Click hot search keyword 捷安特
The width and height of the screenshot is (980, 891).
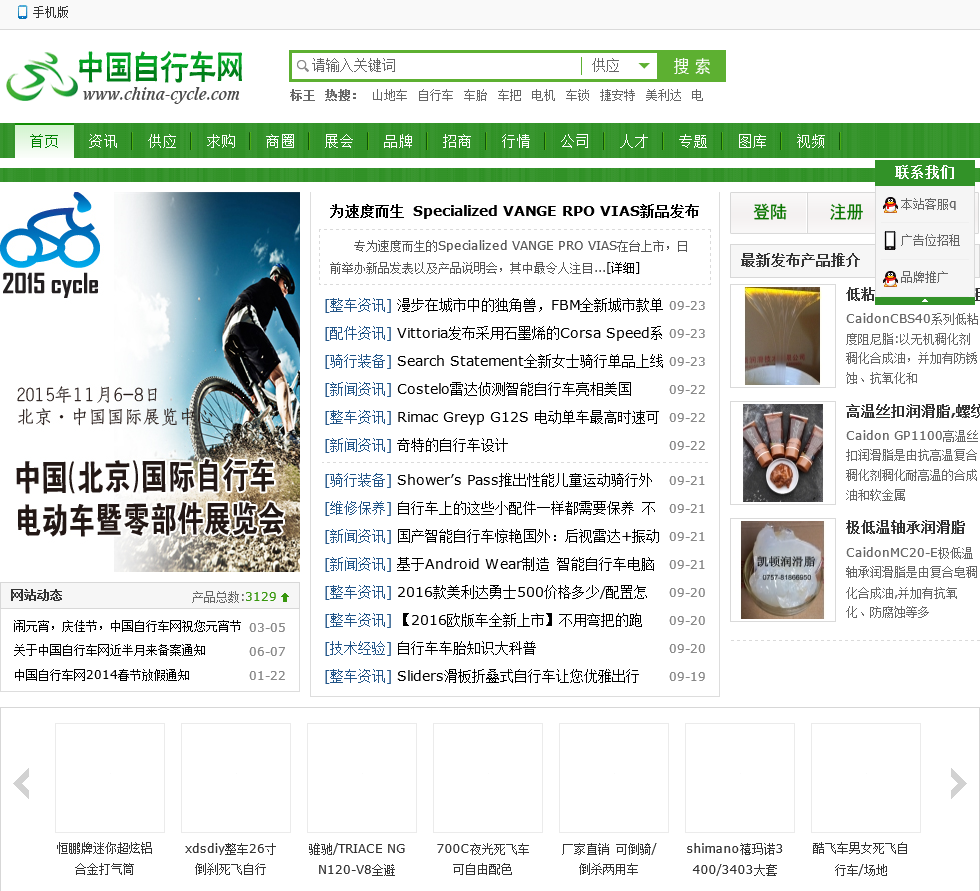point(617,96)
